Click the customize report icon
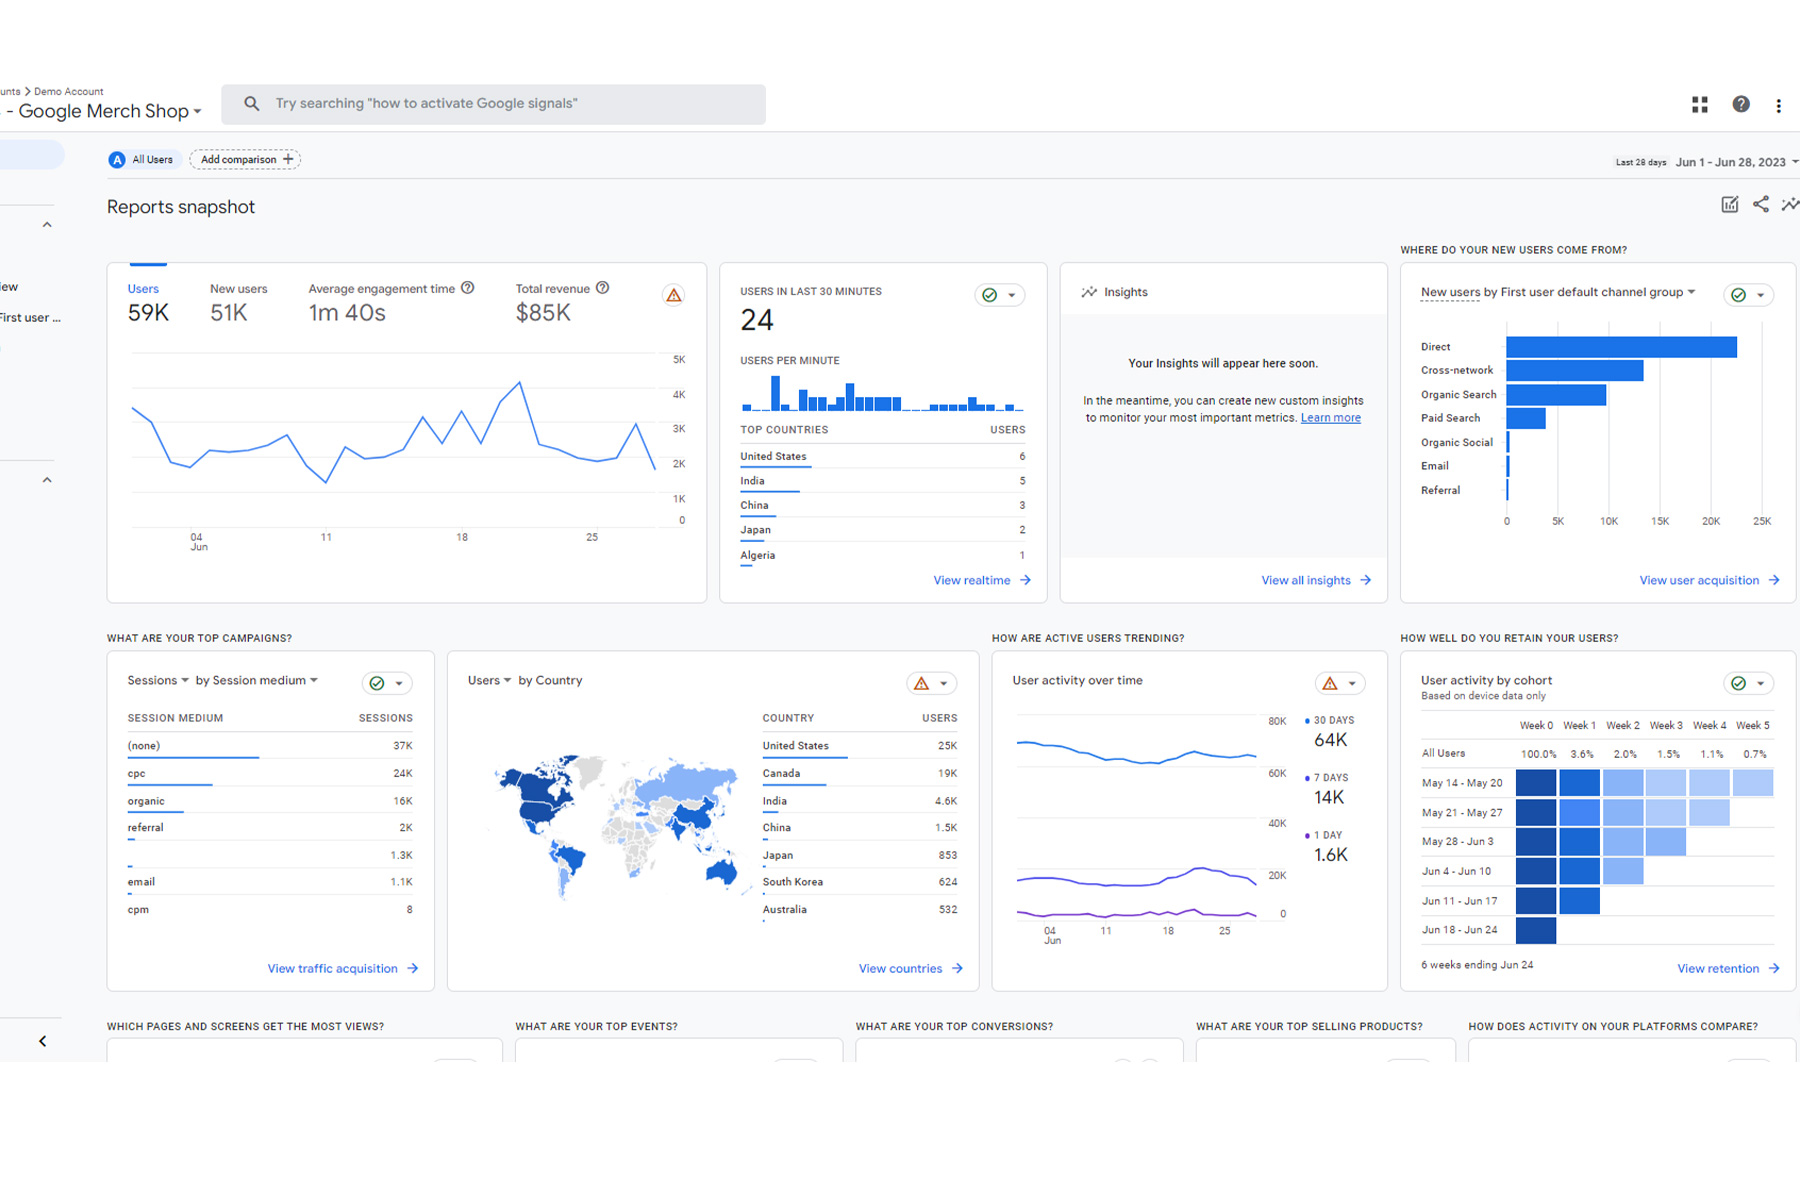The height and width of the screenshot is (1200, 1800). tap(1729, 204)
